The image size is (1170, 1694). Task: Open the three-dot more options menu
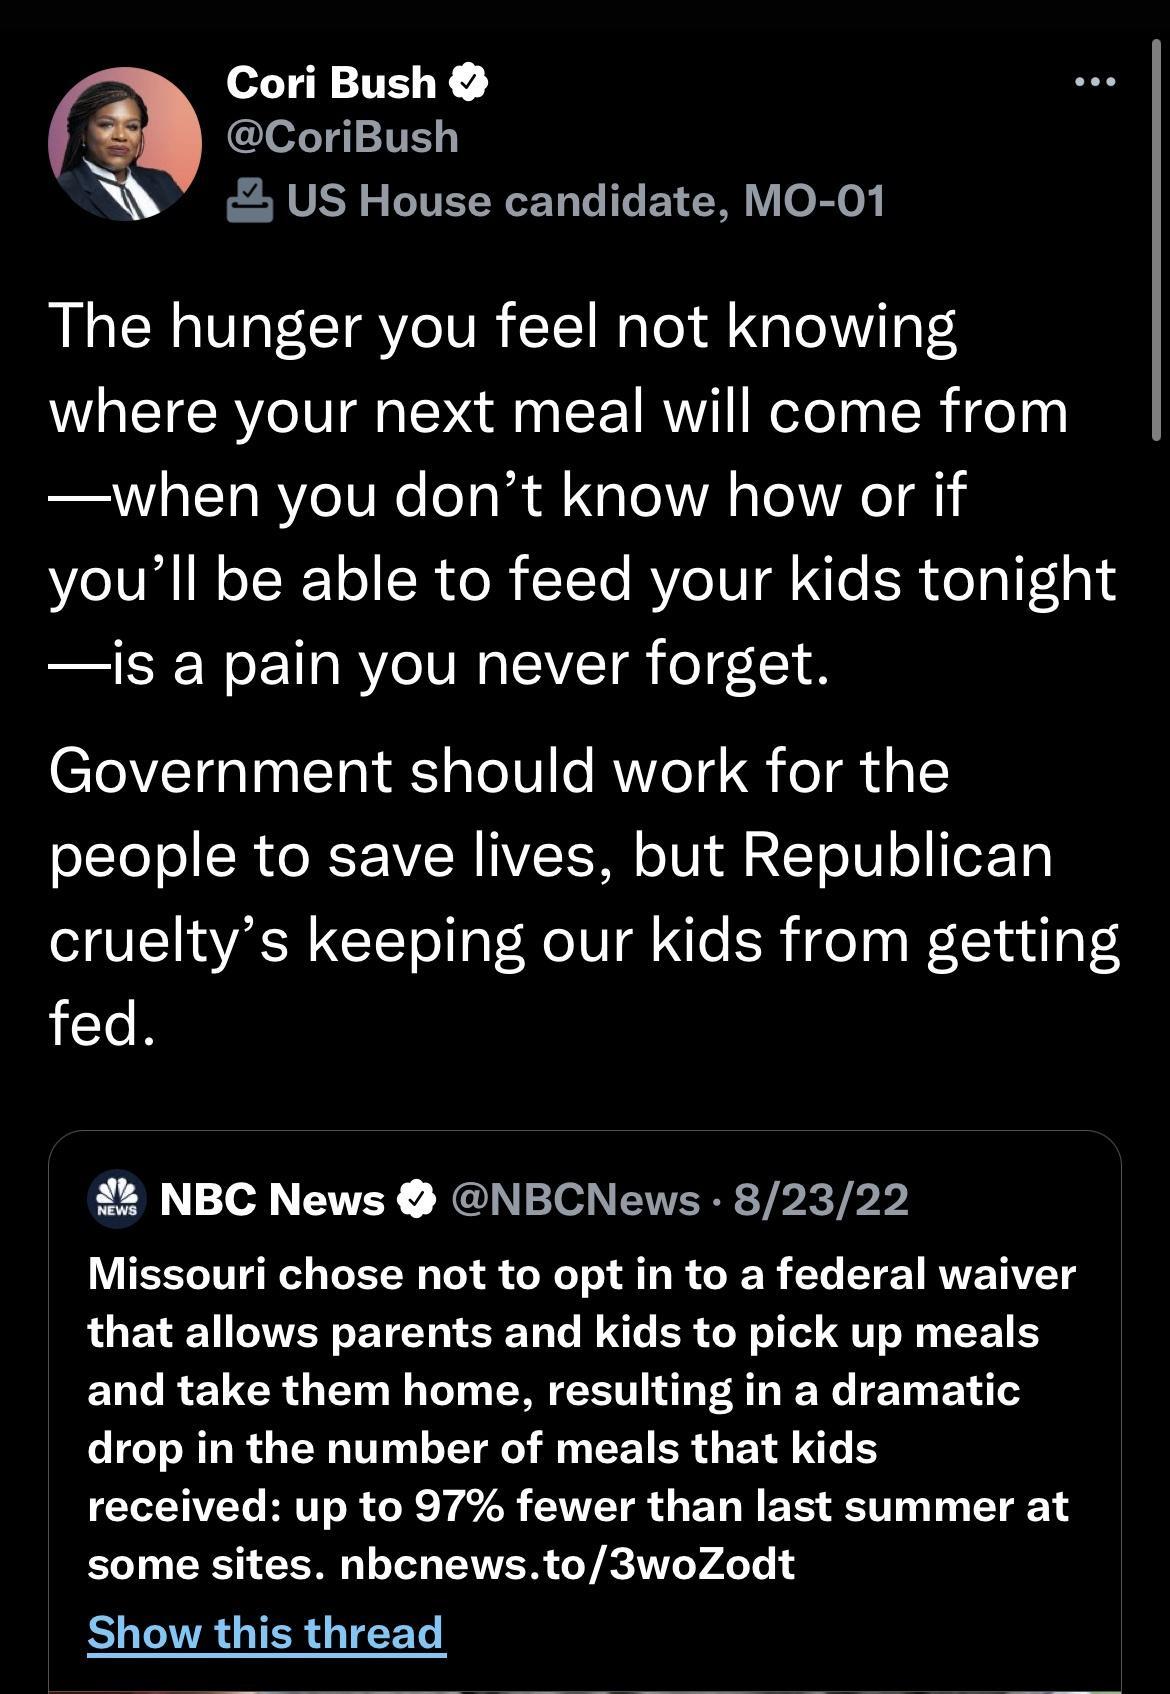click(1095, 82)
